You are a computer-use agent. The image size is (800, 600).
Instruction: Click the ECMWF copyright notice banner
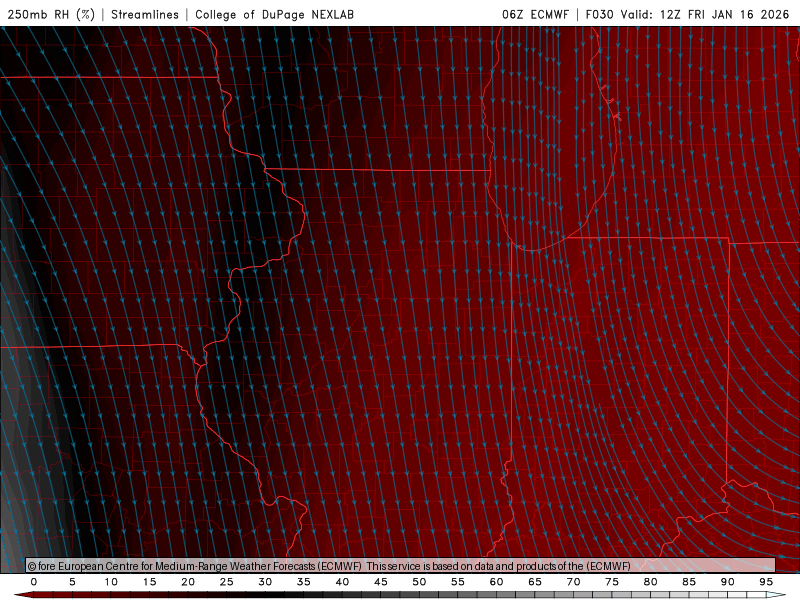point(401,565)
